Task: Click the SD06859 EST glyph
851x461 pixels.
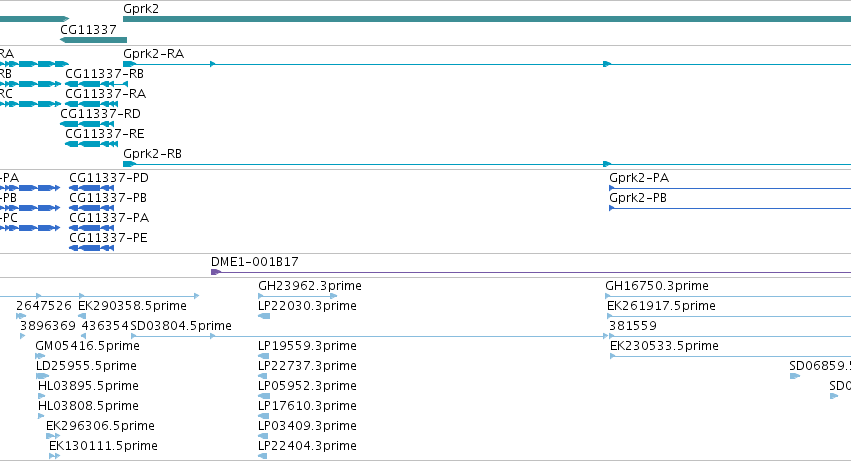Action: (795, 376)
